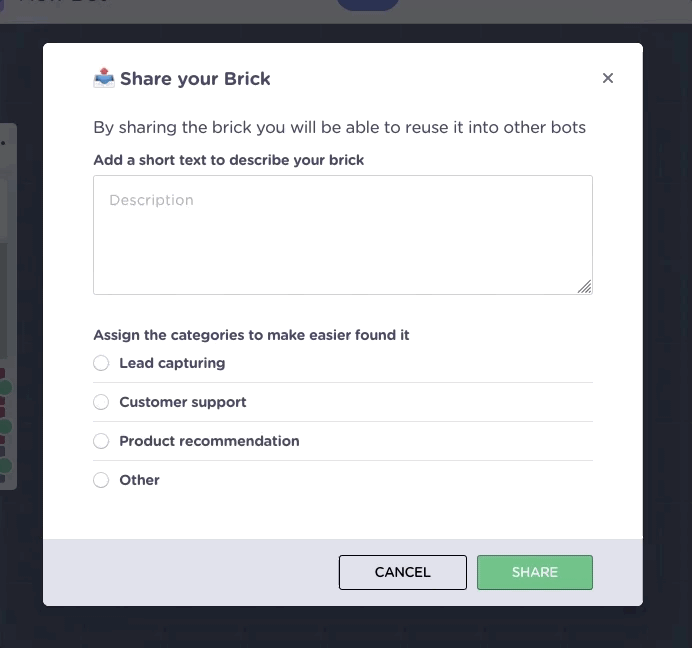The image size is (692, 648).
Task: Click the "Lead capturing" label text
Action: 172,363
